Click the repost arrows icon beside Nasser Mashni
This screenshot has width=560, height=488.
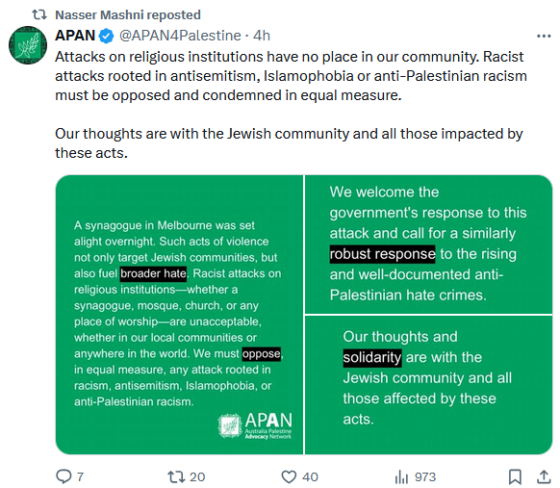tap(39, 15)
